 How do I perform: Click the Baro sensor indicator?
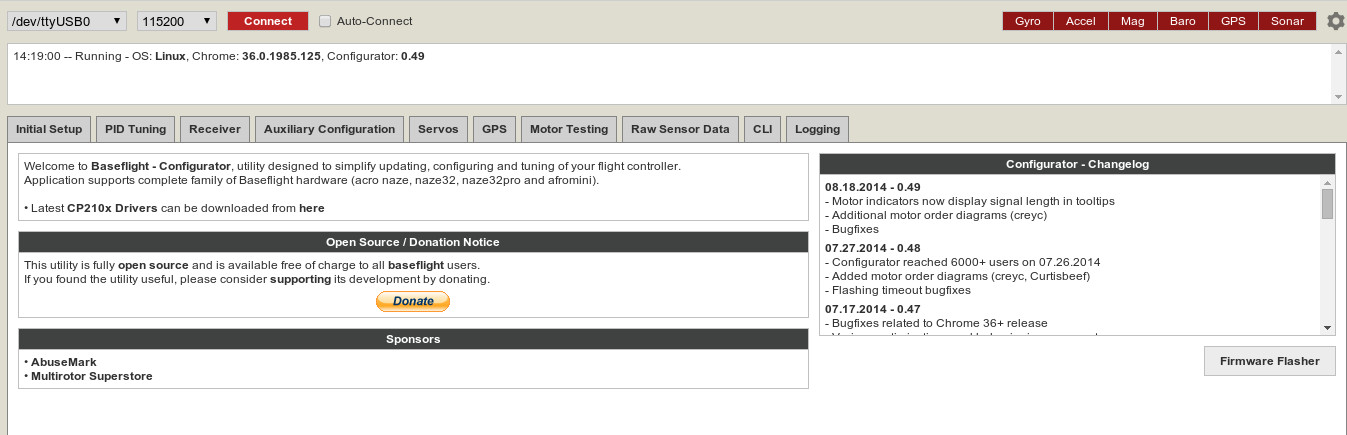pyautogui.click(x=1183, y=21)
